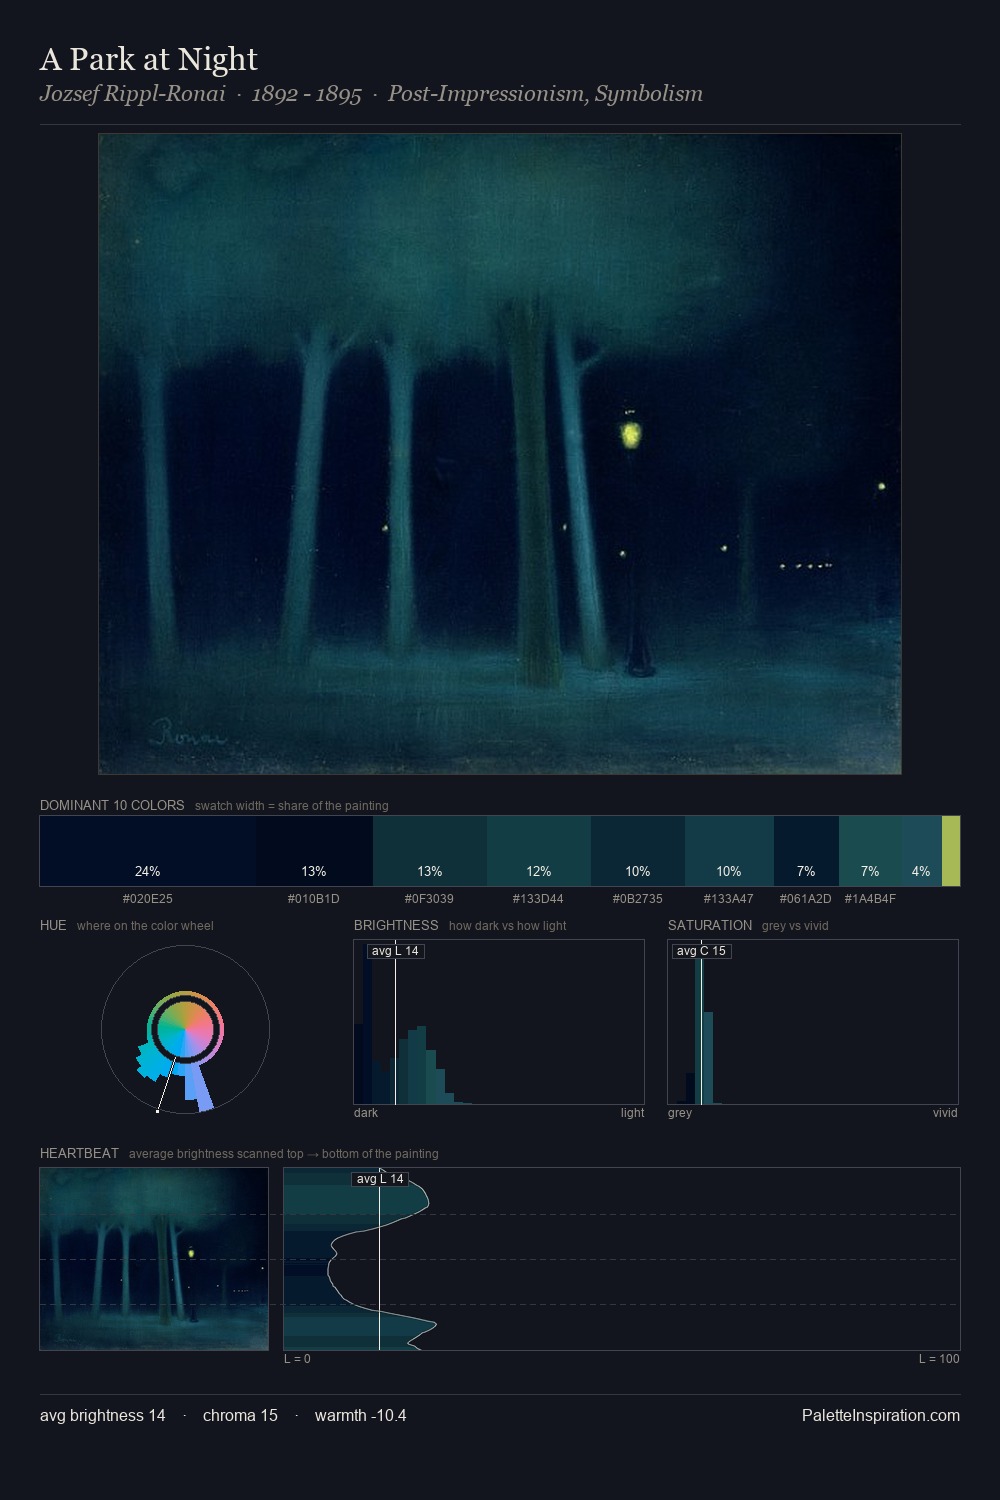
Task: Click the heartbeat 'avg L 14' label
Action: [380, 1179]
